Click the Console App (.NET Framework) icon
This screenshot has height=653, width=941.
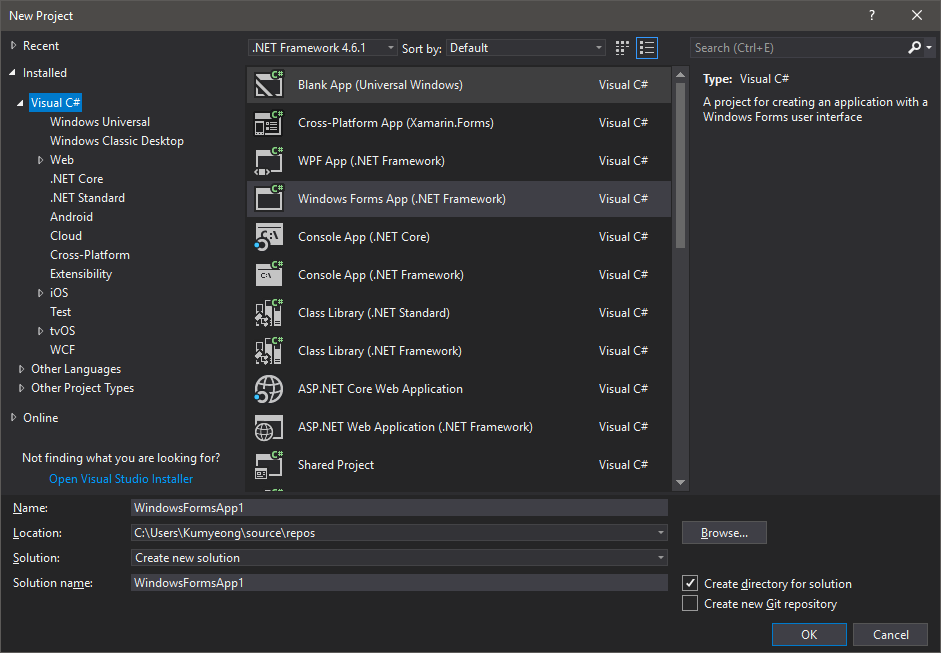[269, 275]
